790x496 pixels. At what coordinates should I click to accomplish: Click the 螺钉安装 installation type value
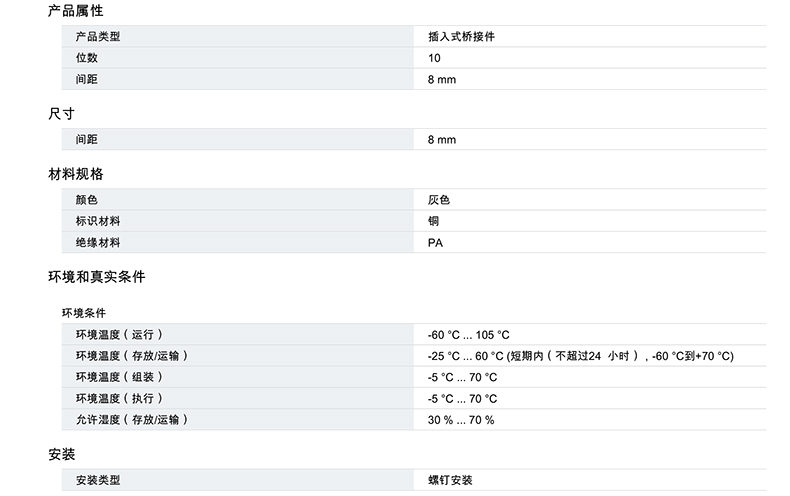[450, 480]
